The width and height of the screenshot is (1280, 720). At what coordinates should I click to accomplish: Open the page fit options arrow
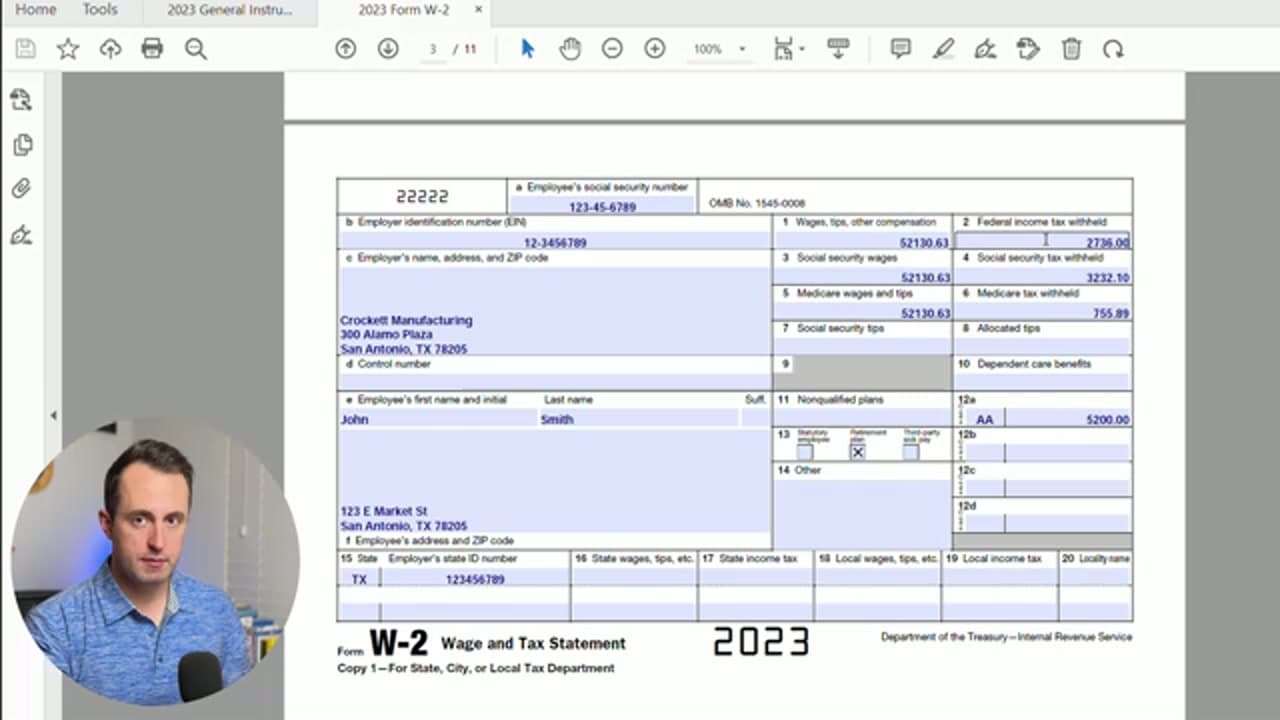[802, 49]
